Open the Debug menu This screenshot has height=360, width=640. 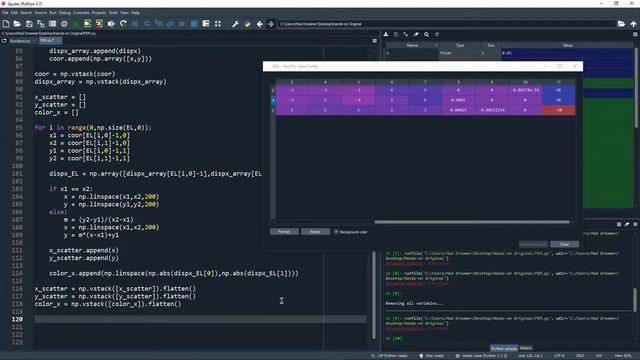[64, 13]
